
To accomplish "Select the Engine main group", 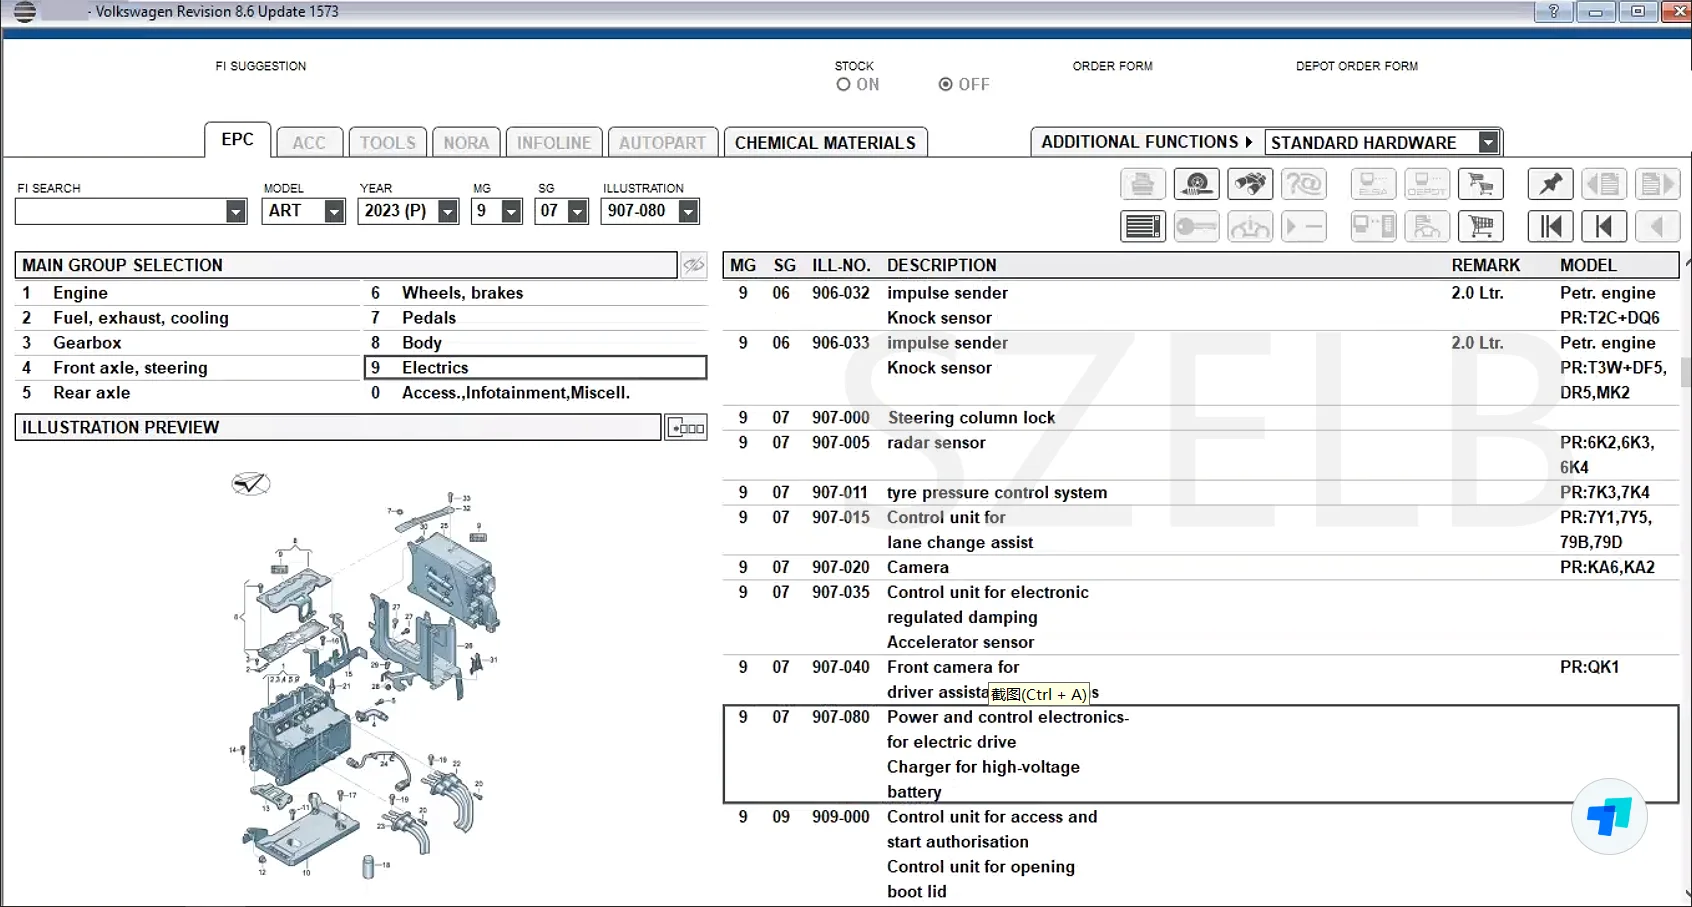I will (80, 293).
